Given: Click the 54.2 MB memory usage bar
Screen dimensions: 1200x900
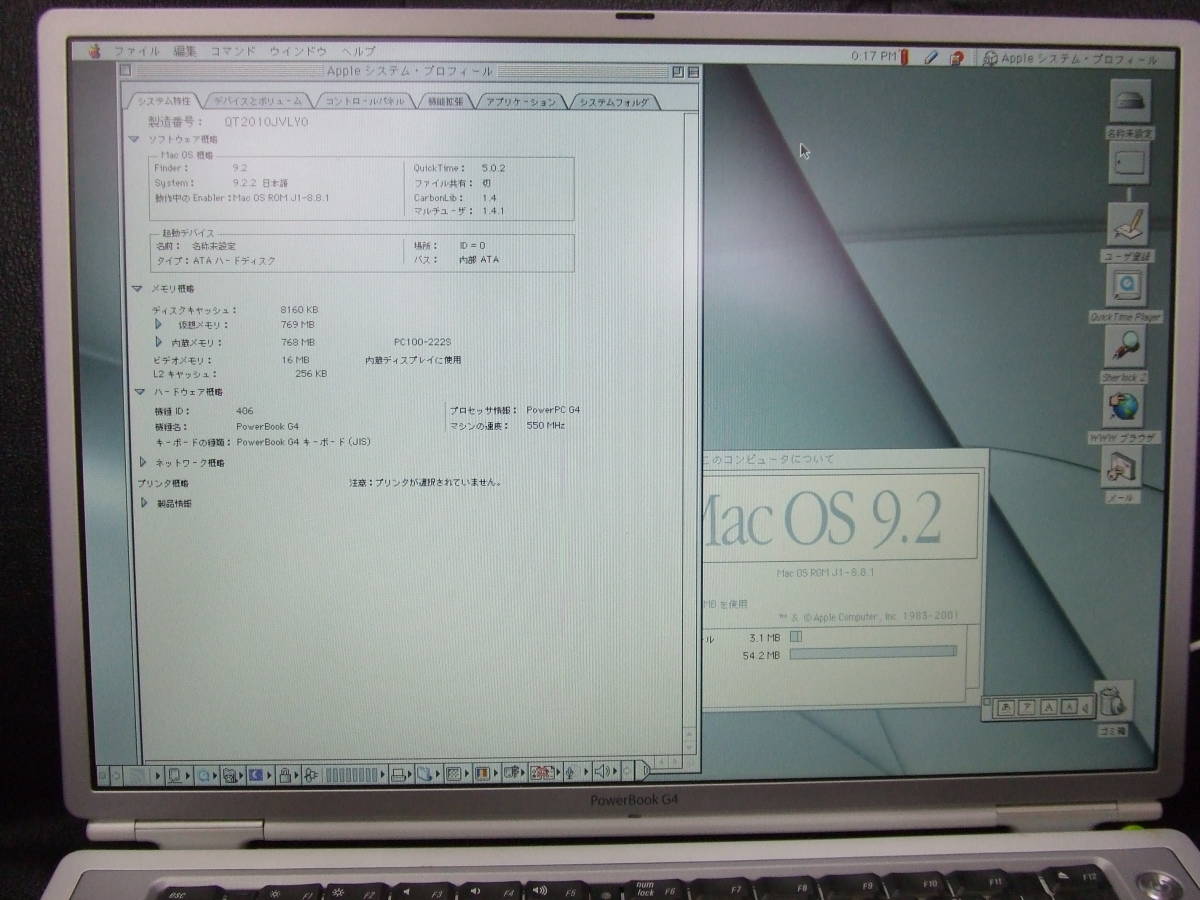Looking at the screenshot, I should coord(872,652).
